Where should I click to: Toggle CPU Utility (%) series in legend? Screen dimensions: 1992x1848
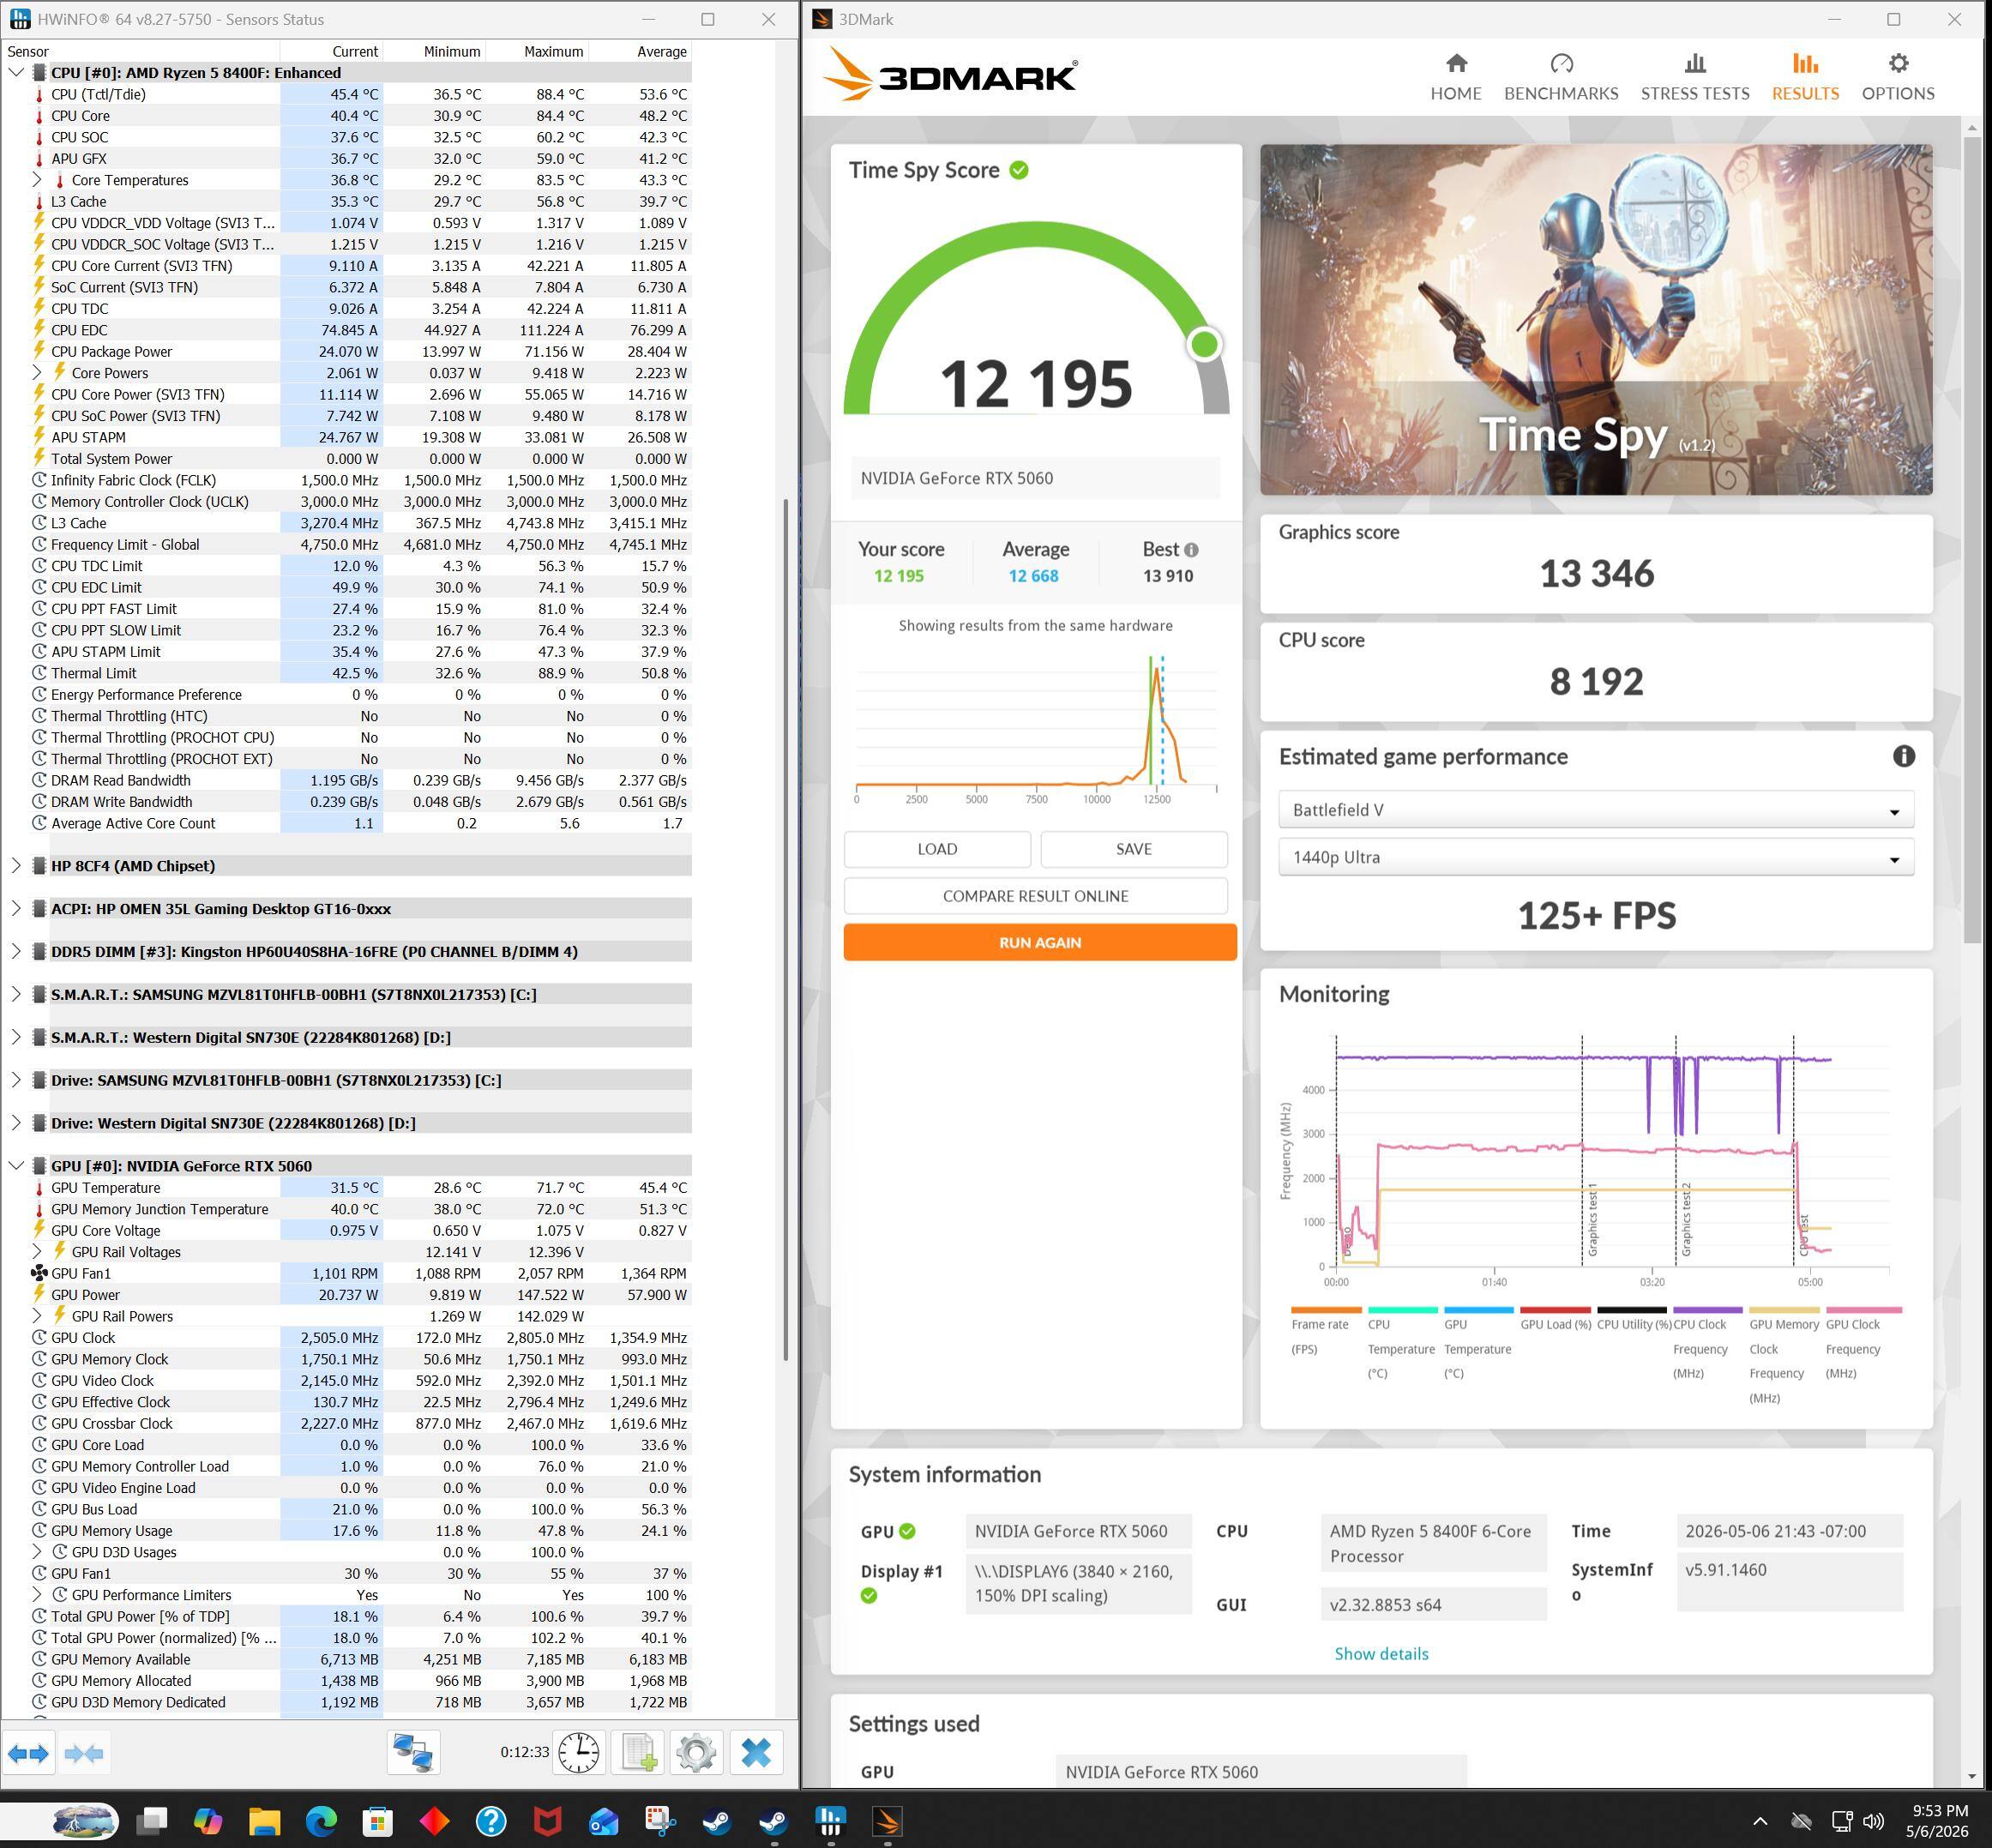coord(1633,1319)
